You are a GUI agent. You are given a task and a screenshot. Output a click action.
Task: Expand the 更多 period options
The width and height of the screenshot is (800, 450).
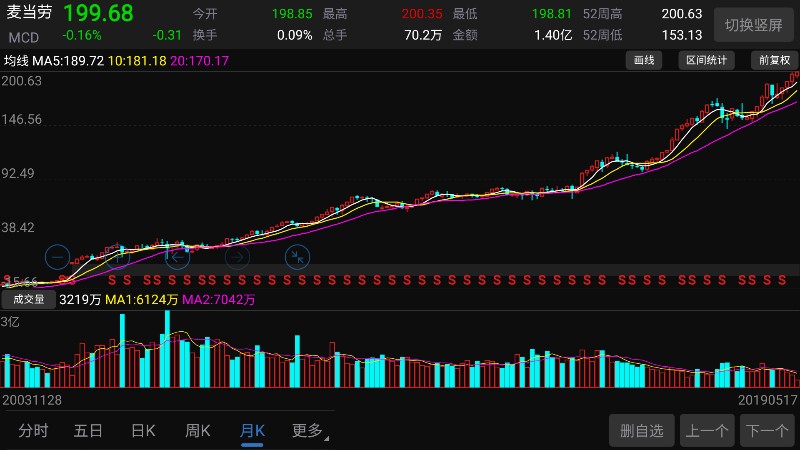coord(309,431)
